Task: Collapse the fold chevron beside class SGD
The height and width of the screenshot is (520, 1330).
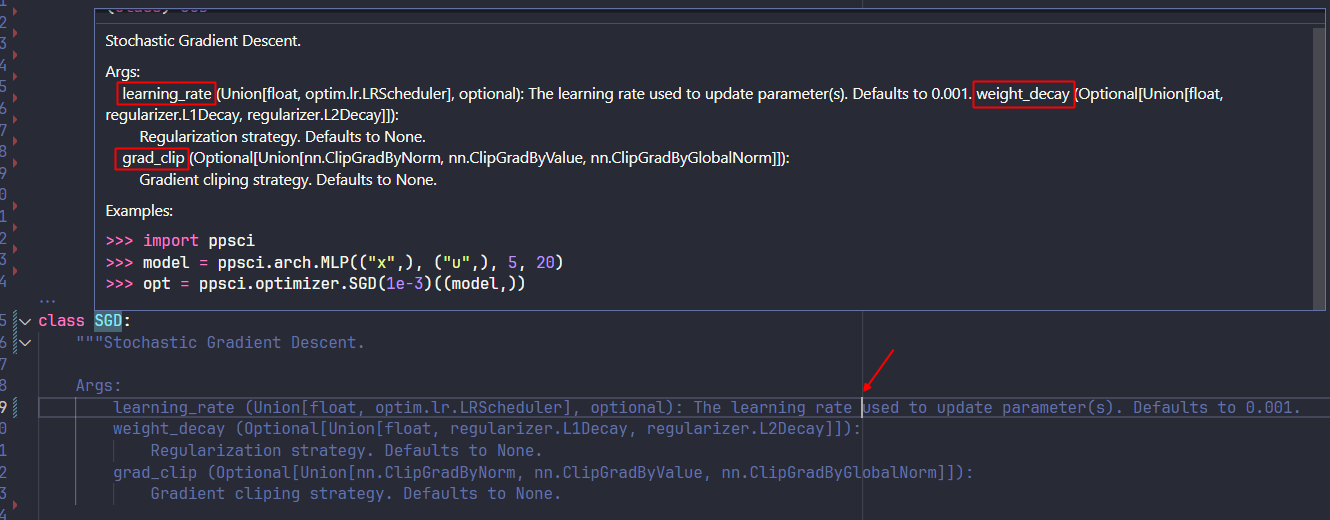Action: 26,321
